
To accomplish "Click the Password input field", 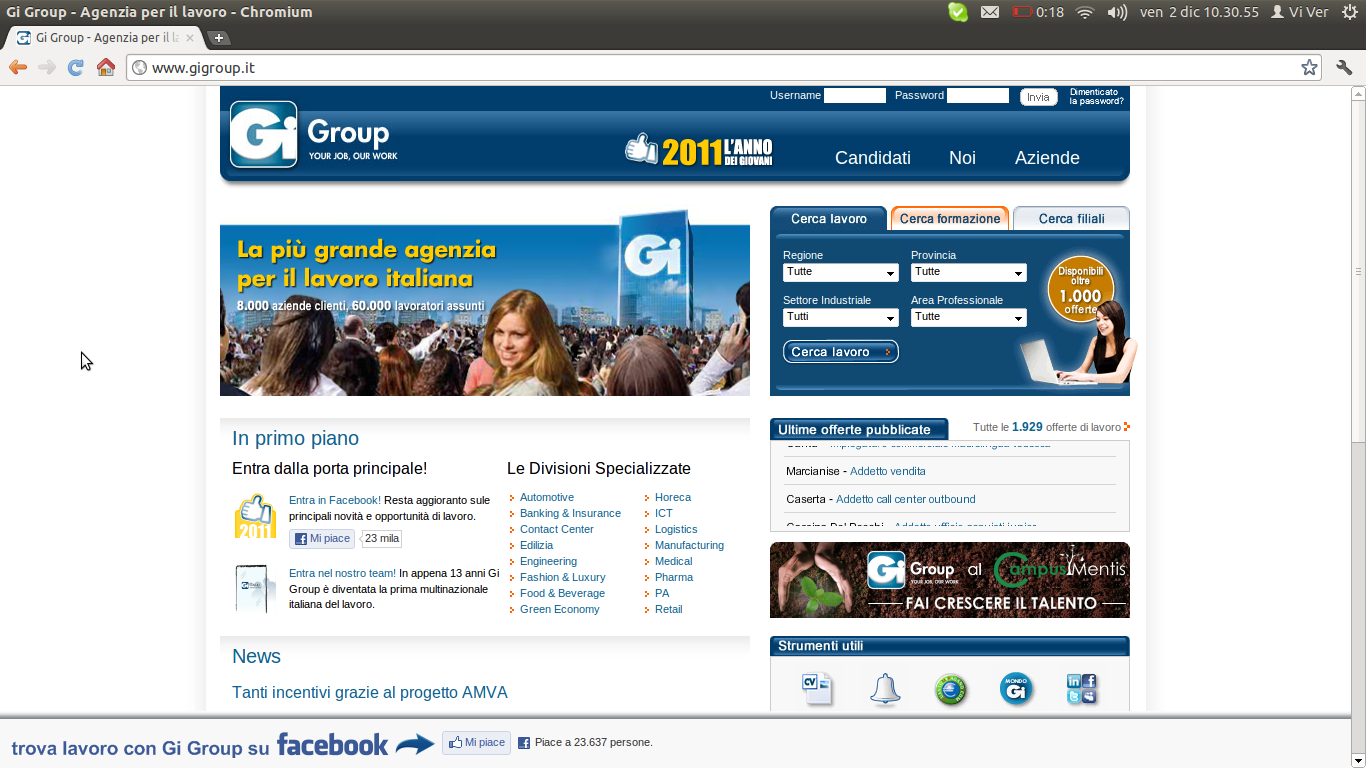I will click(977, 96).
